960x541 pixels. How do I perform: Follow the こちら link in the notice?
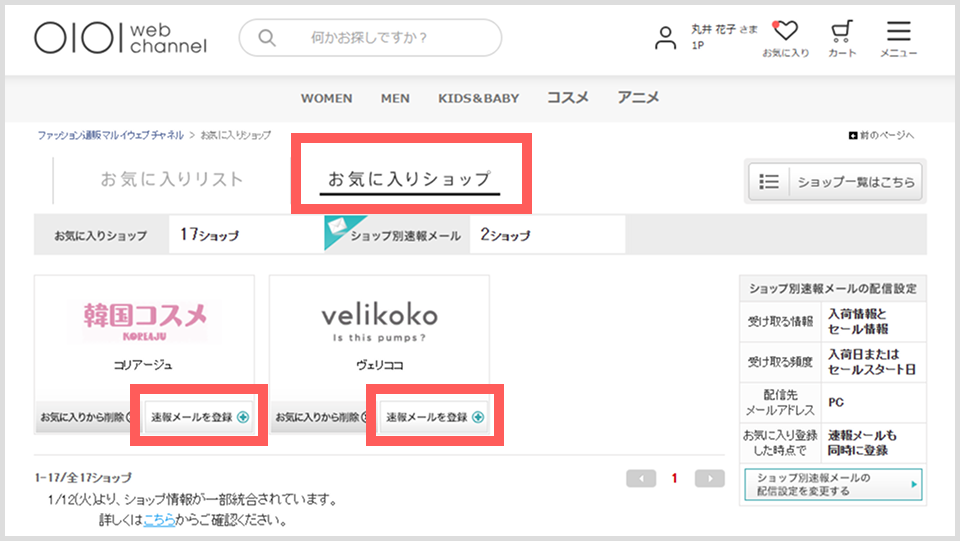159,520
